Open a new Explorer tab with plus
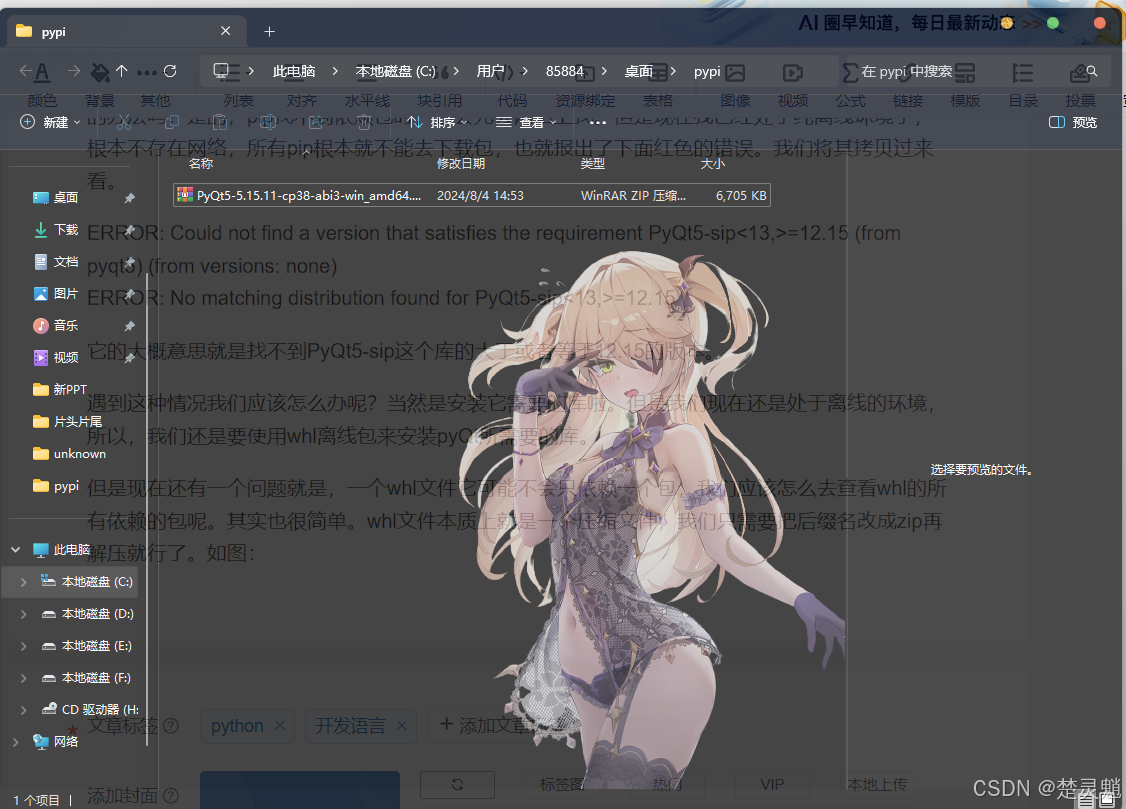1126x809 pixels. pos(269,32)
